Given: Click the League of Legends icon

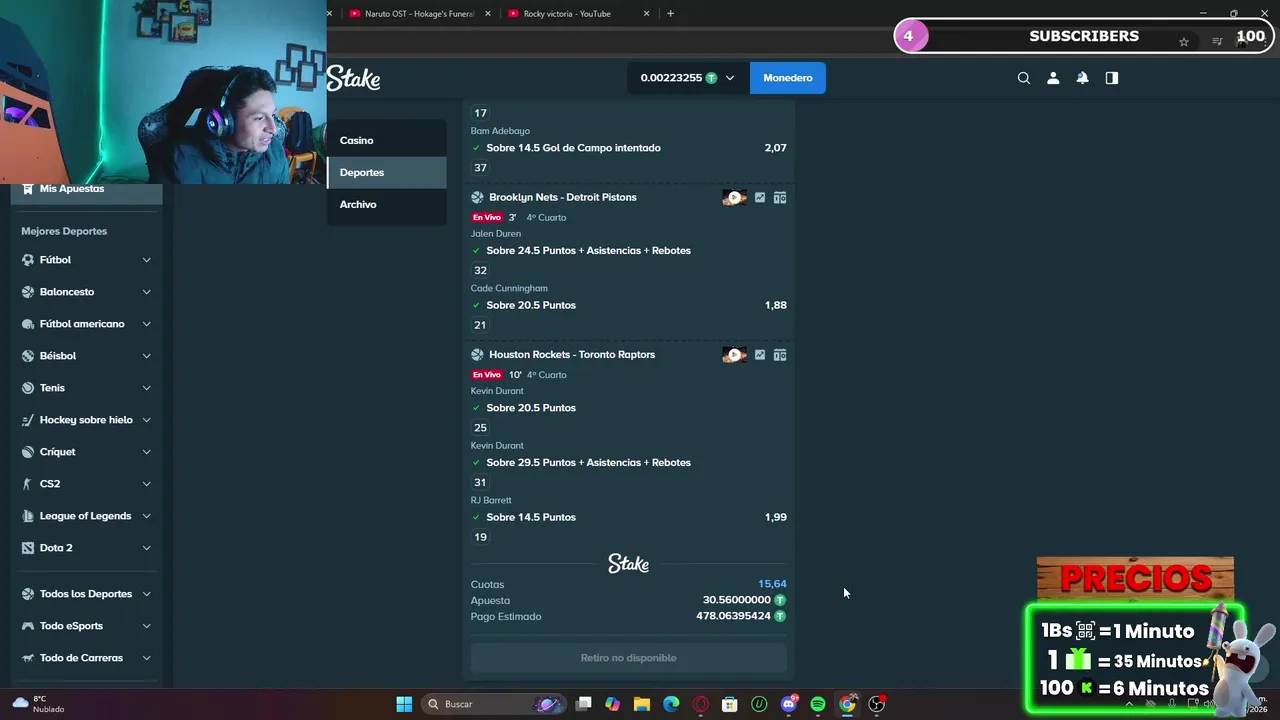Looking at the screenshot, I should 28,516.
